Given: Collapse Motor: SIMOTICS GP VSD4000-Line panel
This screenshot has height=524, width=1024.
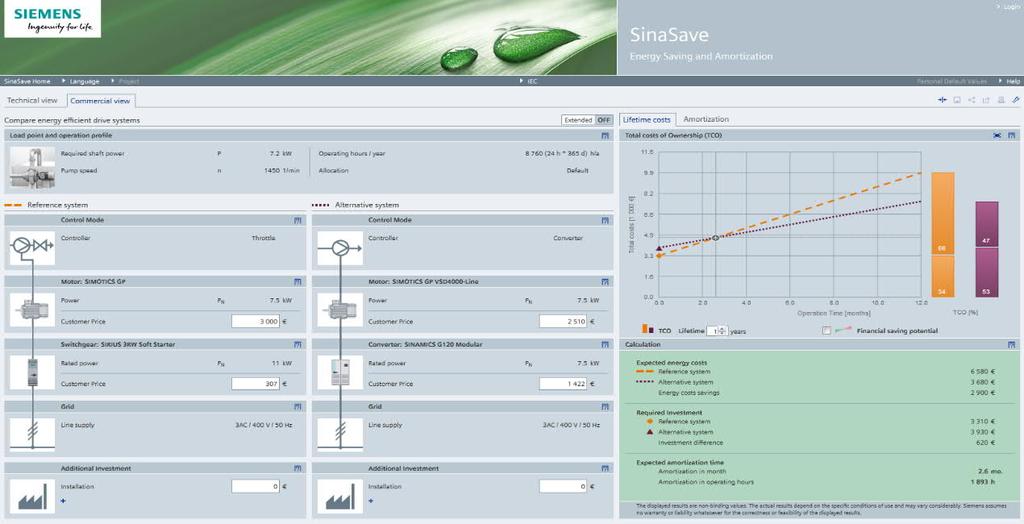Looking at the screenshot, I should tap(605, 282).
